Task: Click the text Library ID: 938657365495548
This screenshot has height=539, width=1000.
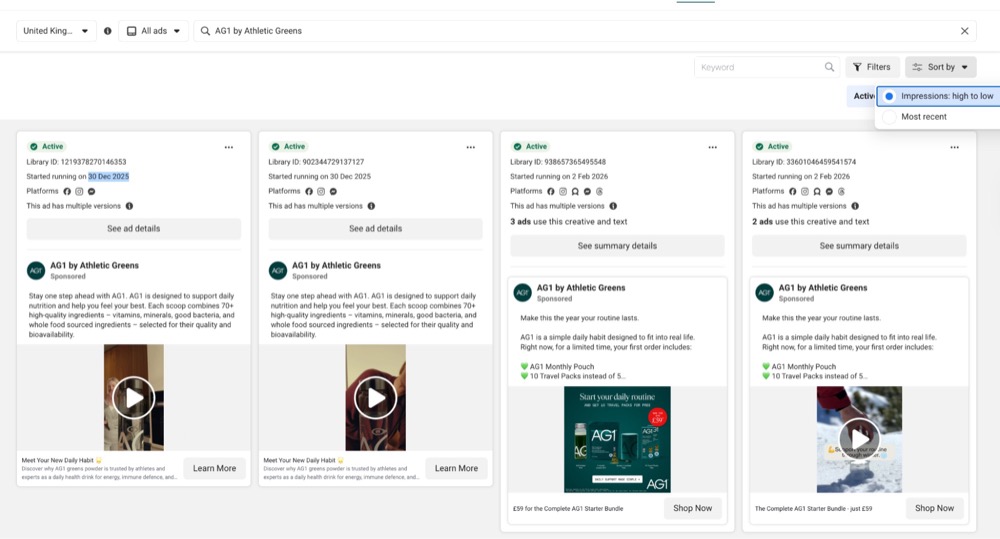Action: (x=558, y=162)
